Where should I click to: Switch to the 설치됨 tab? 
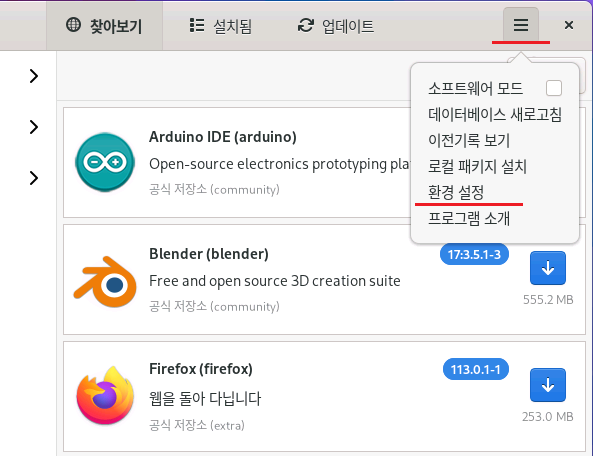tap(220, 26)
